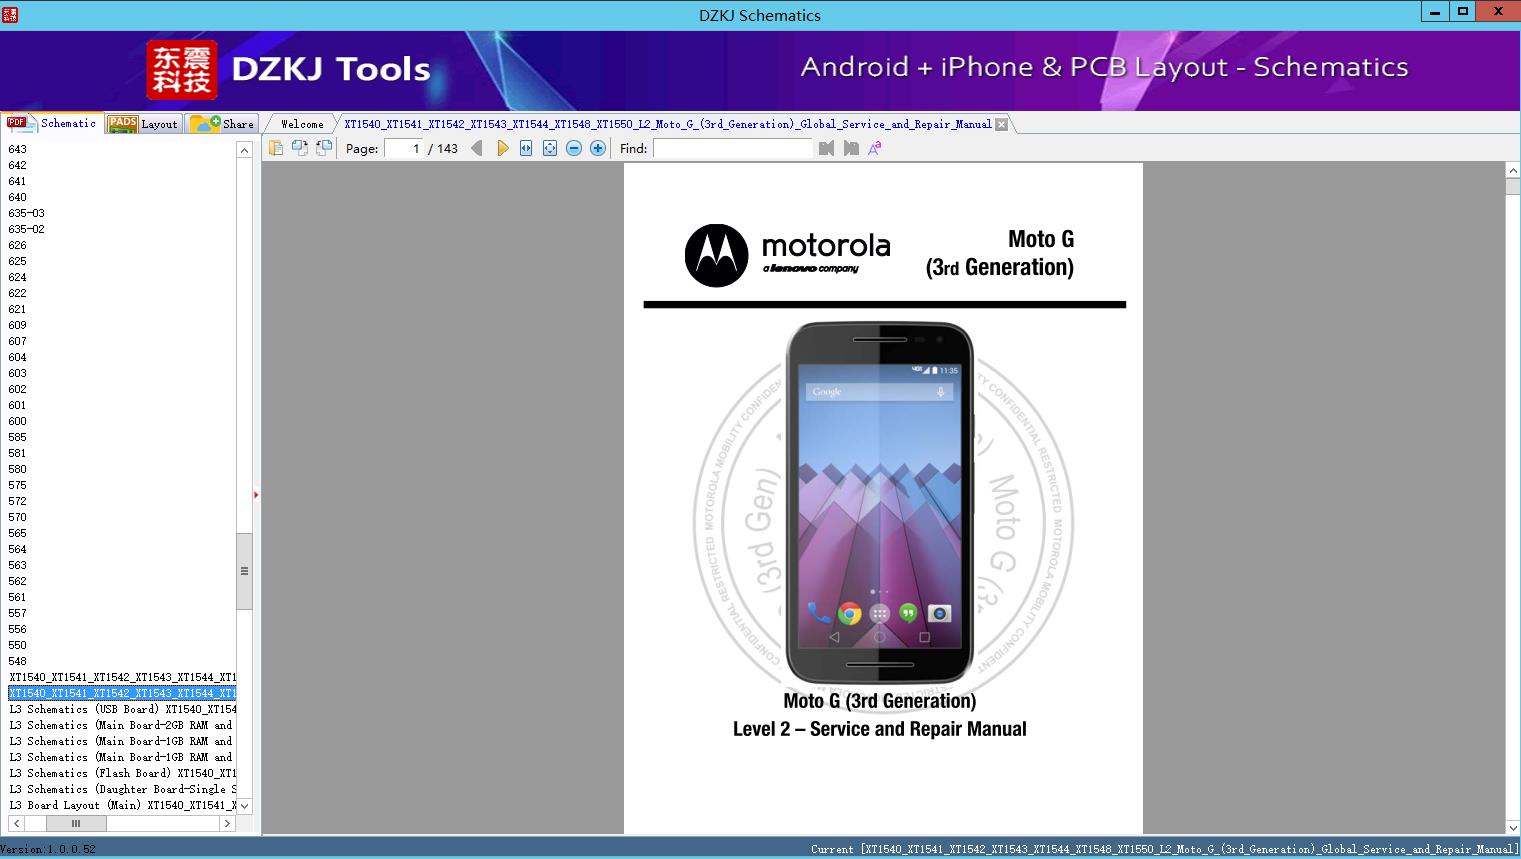The width and height of the screenshot is (1521, 859).
Task: Click the clipboard icon starting the viewer toolbar
Action: [275, 148]
